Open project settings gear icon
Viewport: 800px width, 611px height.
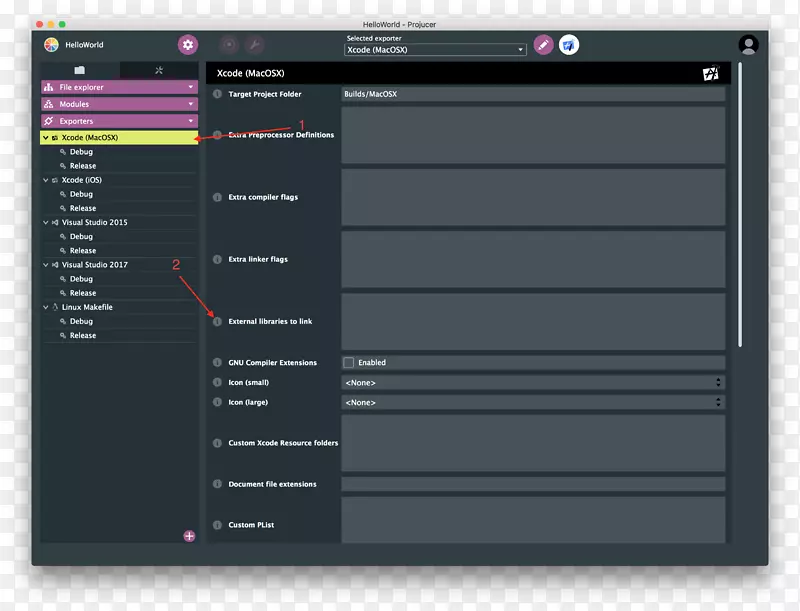pyautogui.click(x=188, y=45)
